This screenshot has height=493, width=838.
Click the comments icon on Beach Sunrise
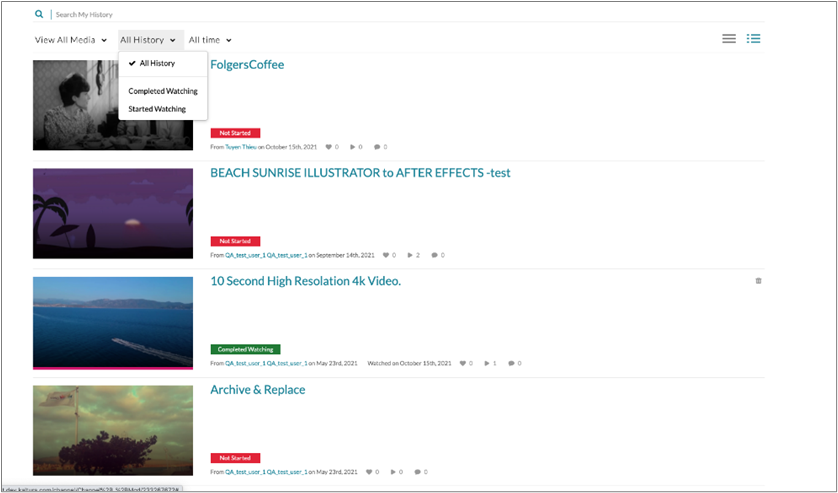(x=434, y=256)
